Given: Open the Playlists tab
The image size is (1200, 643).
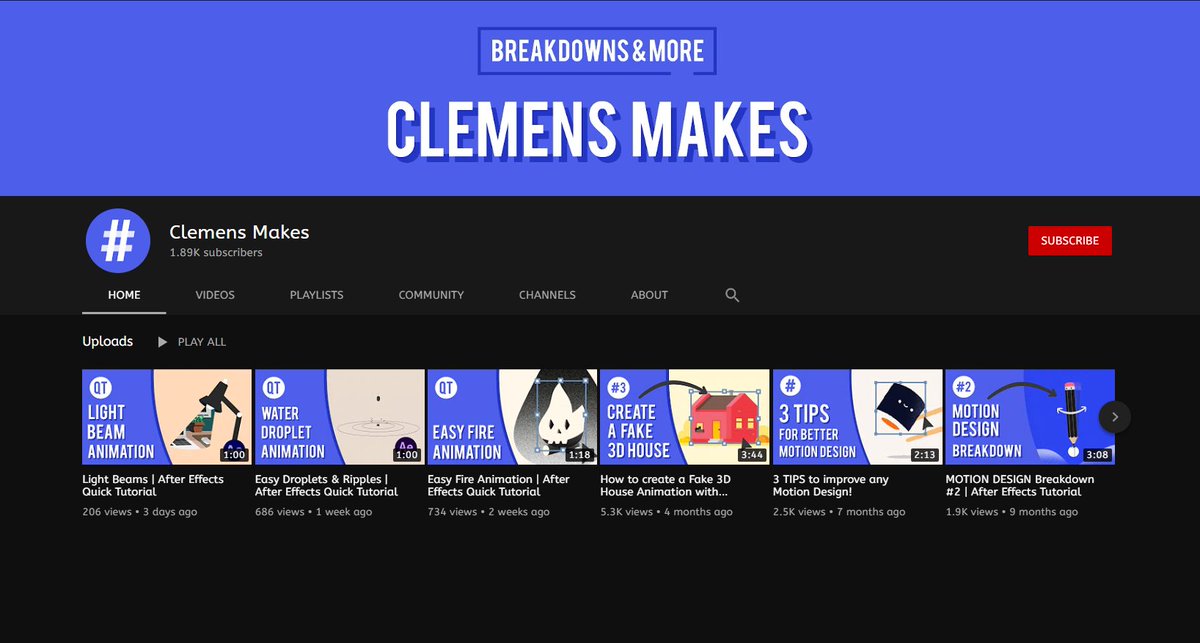Looking at the screenshot, I should [x=316, y=295].
